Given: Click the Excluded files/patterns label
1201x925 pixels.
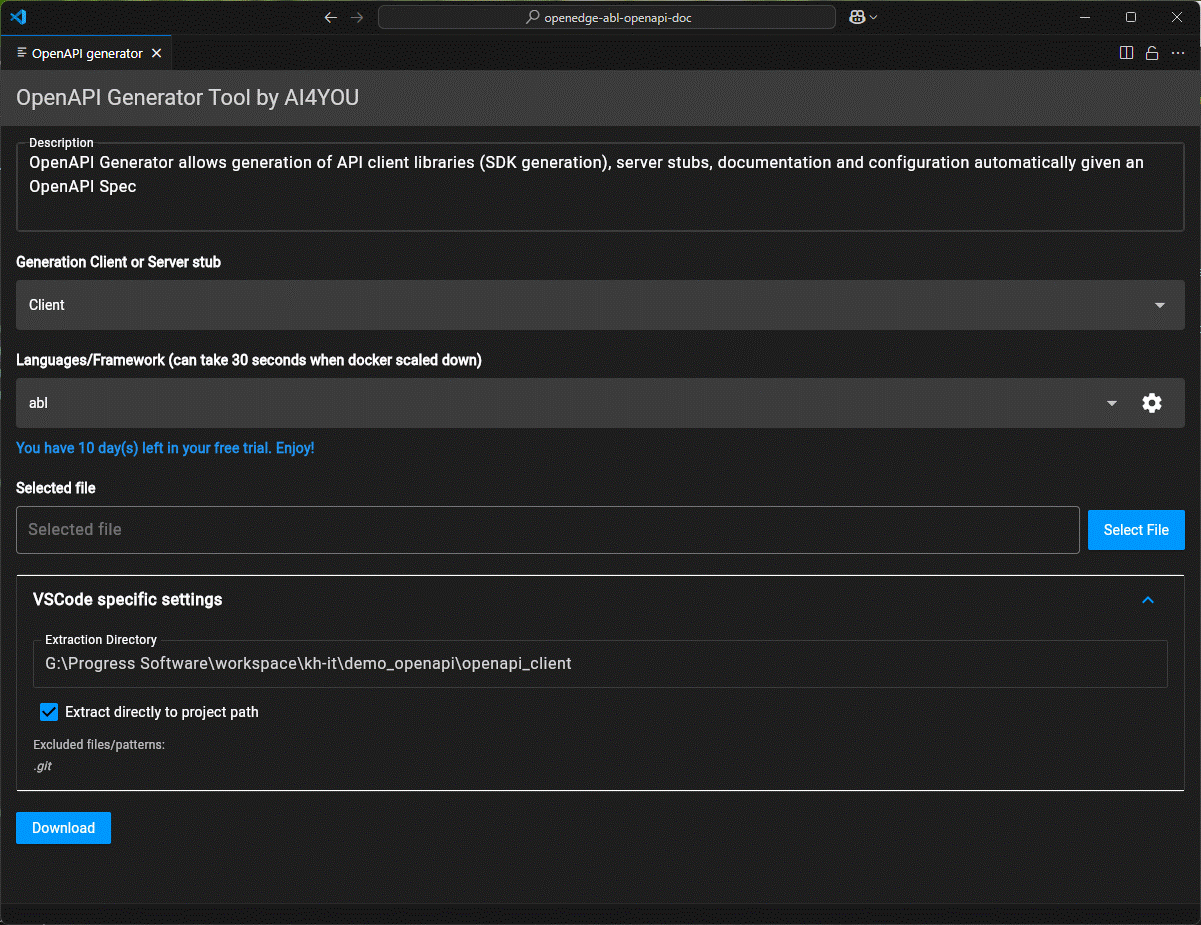Looking at the screenshot, I should click(99, 745).
